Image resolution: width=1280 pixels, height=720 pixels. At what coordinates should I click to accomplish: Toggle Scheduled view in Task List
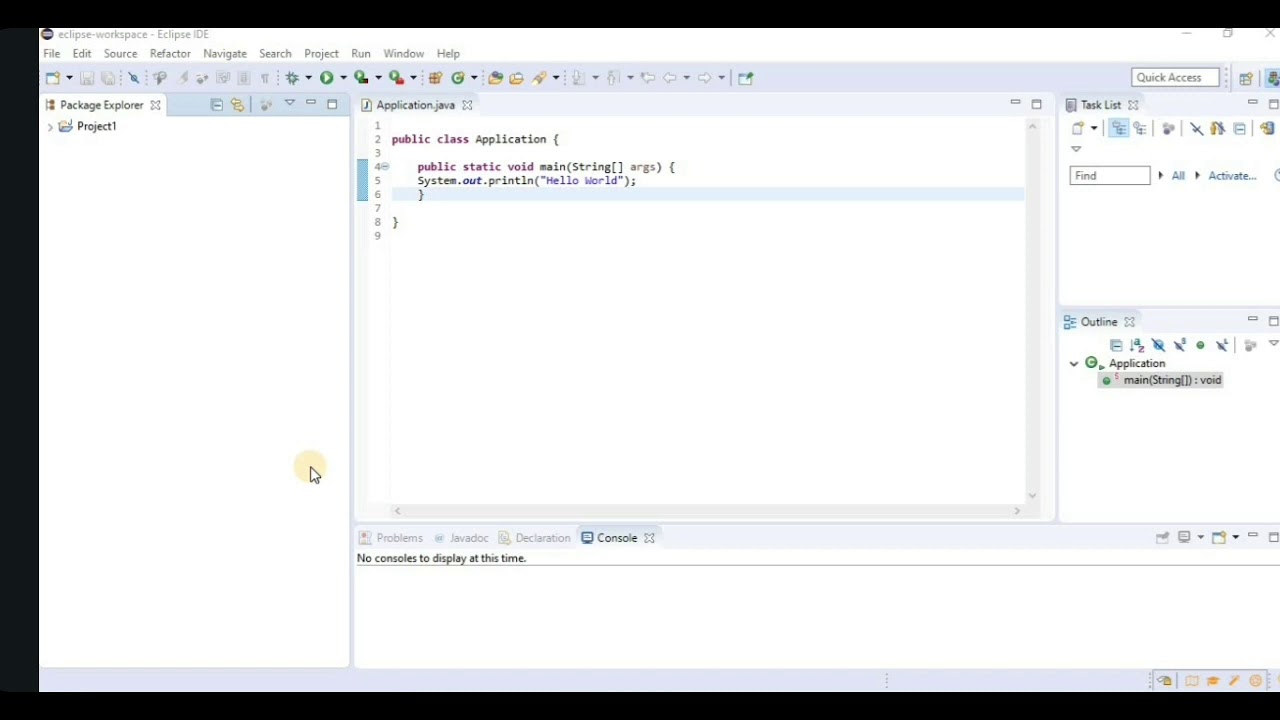point(1140,129)
